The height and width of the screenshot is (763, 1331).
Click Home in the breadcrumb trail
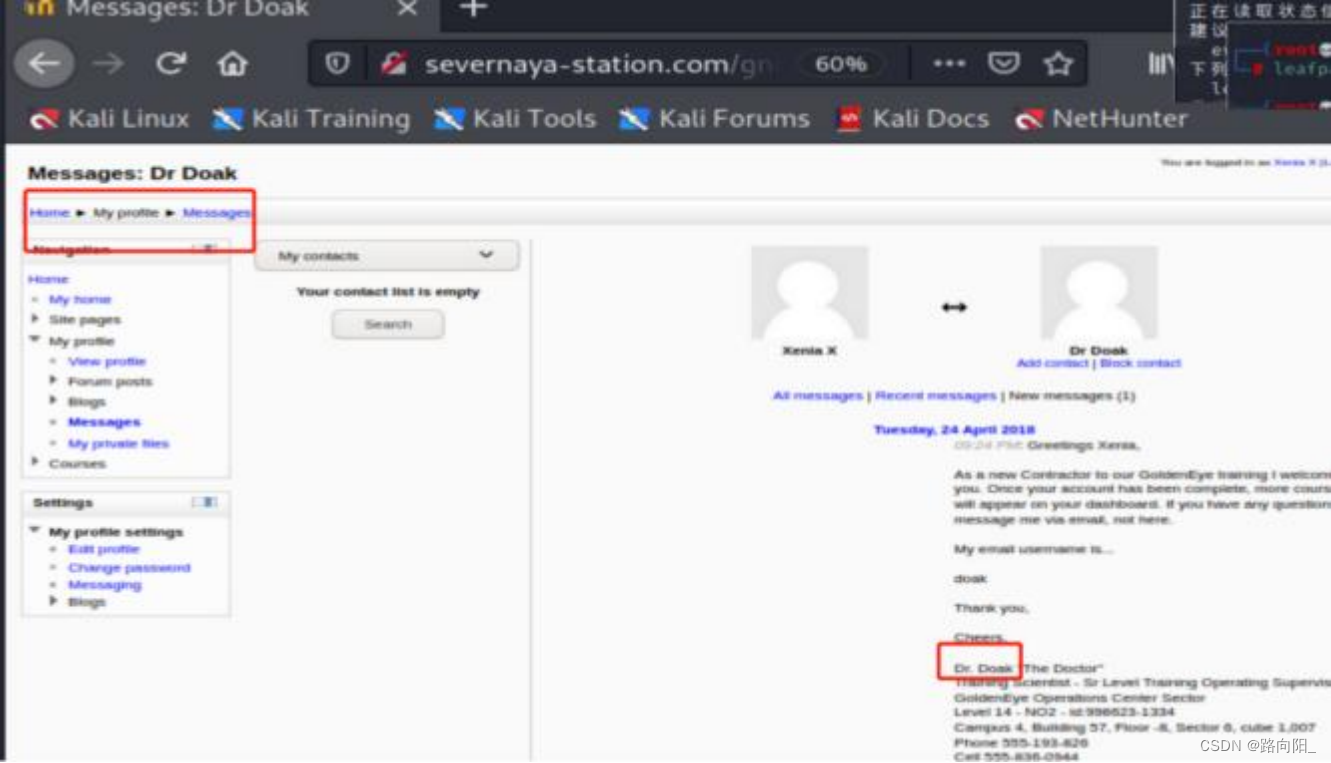point(49,213)
